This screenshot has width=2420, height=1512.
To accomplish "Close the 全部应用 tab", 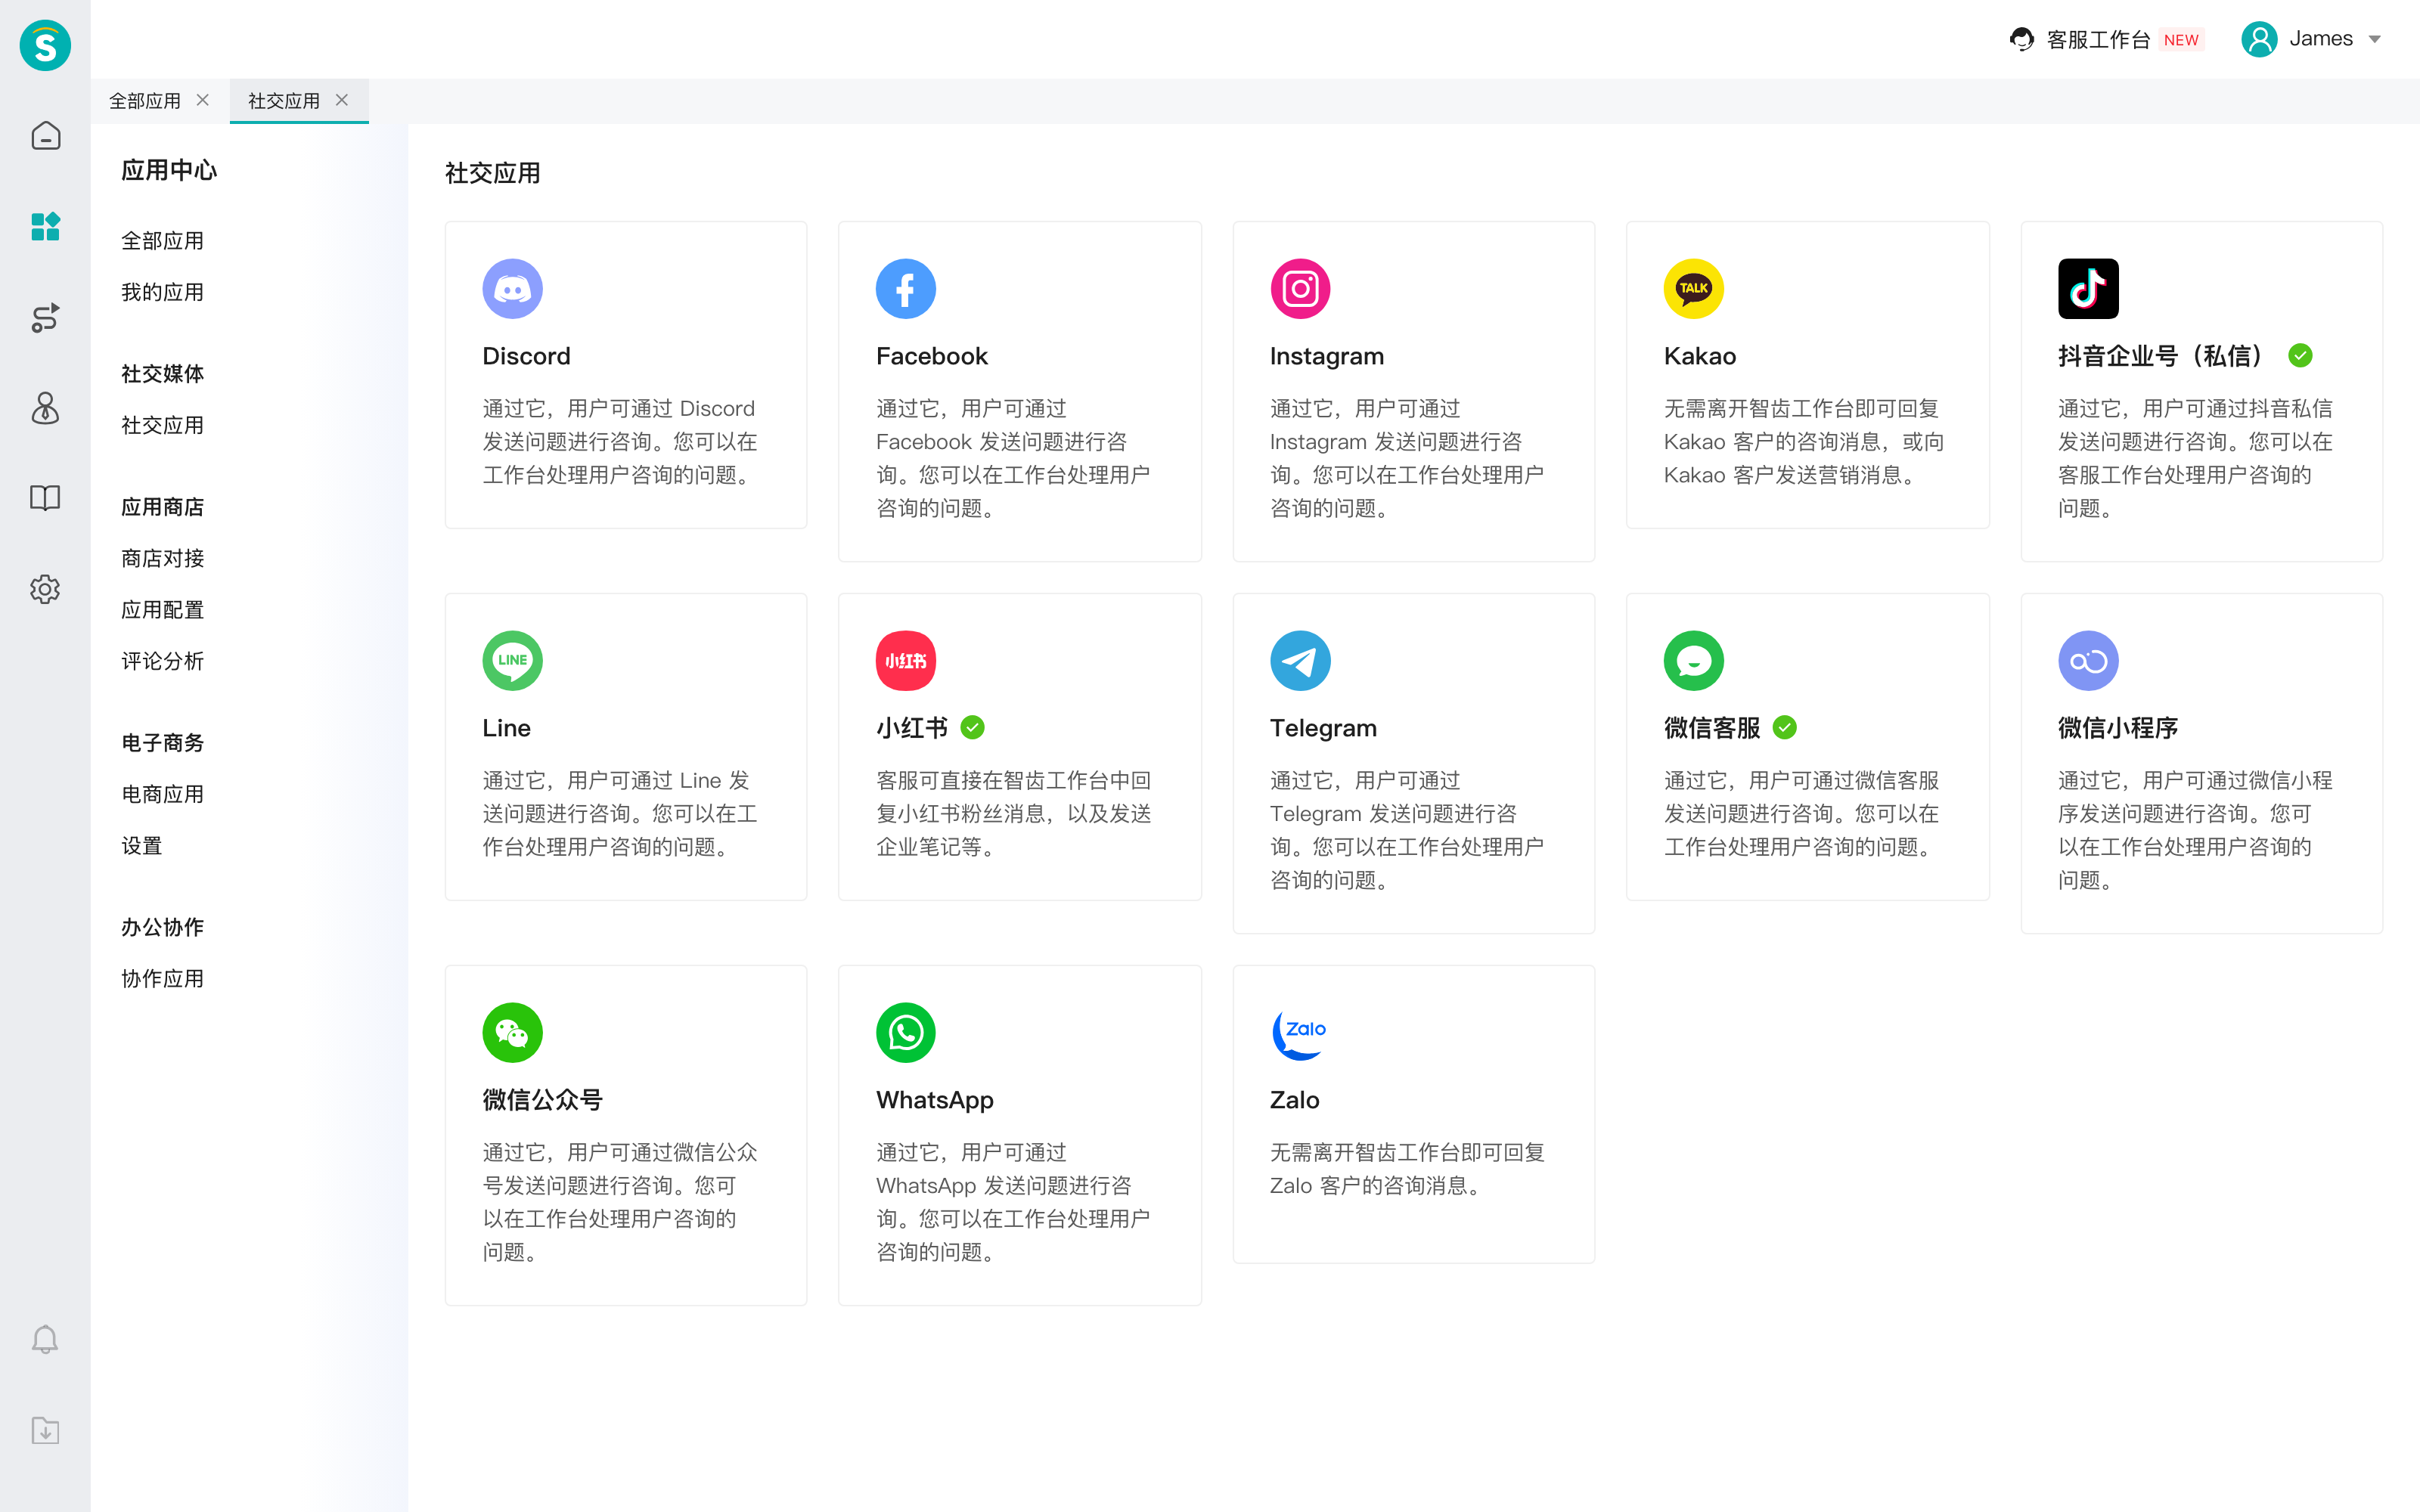I will [x=203, y=100].
